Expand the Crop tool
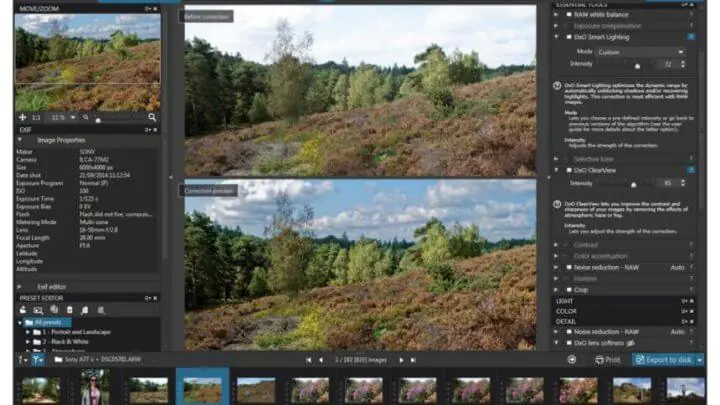This screenshot has height=405, width=720. coord(556,290)
